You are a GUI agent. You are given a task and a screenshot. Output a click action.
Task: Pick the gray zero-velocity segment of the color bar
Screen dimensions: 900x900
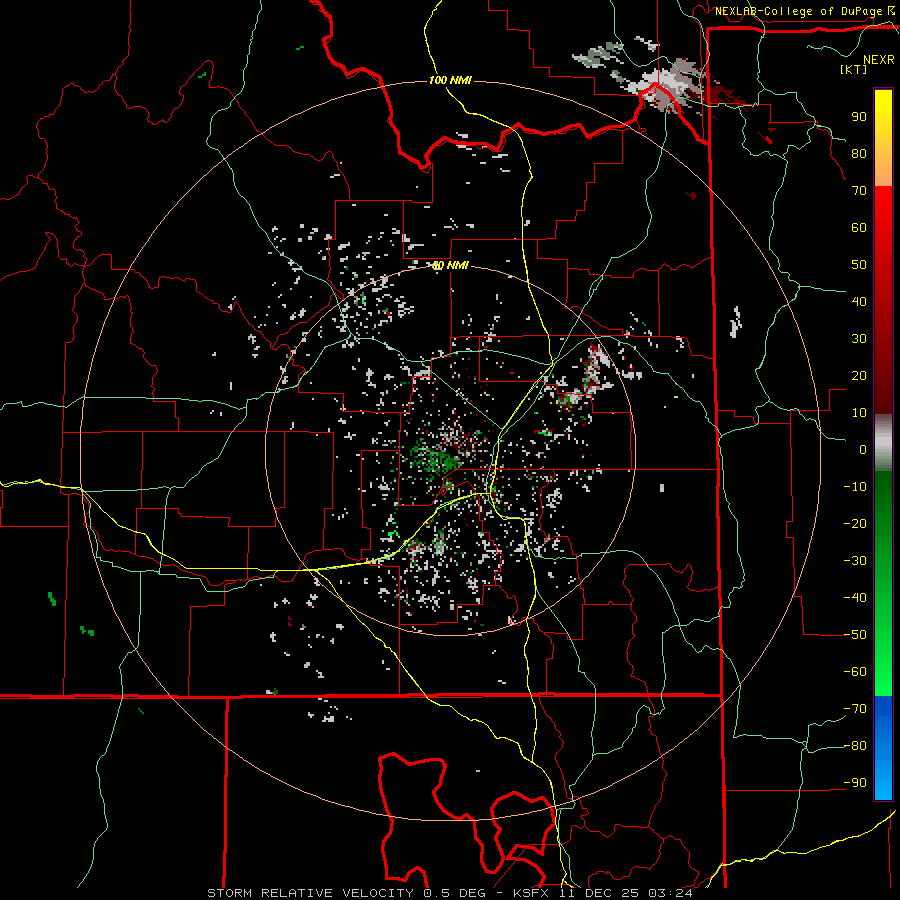pyautogui.click(x=883, y=443)
